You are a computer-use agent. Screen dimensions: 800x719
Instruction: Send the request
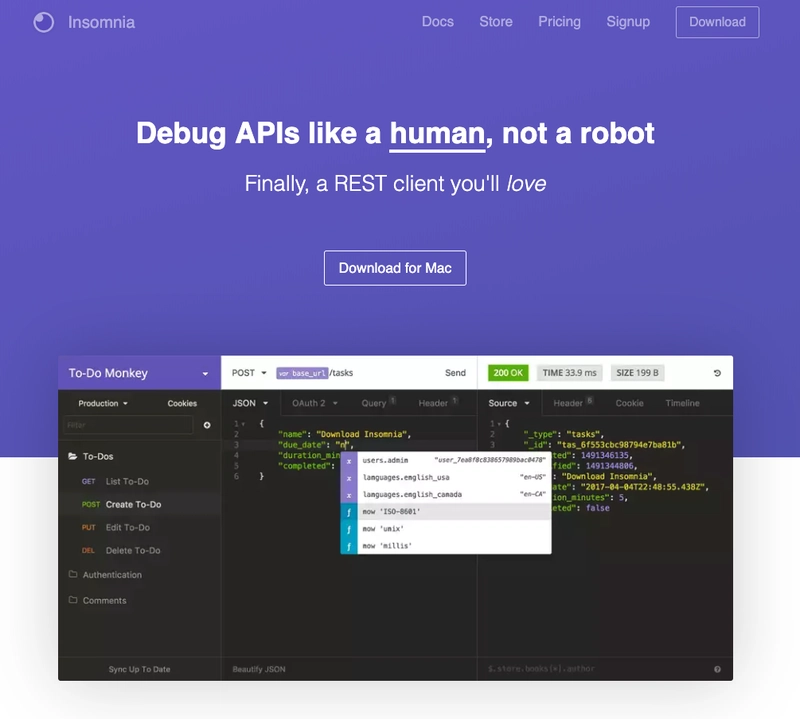(455, 373)
